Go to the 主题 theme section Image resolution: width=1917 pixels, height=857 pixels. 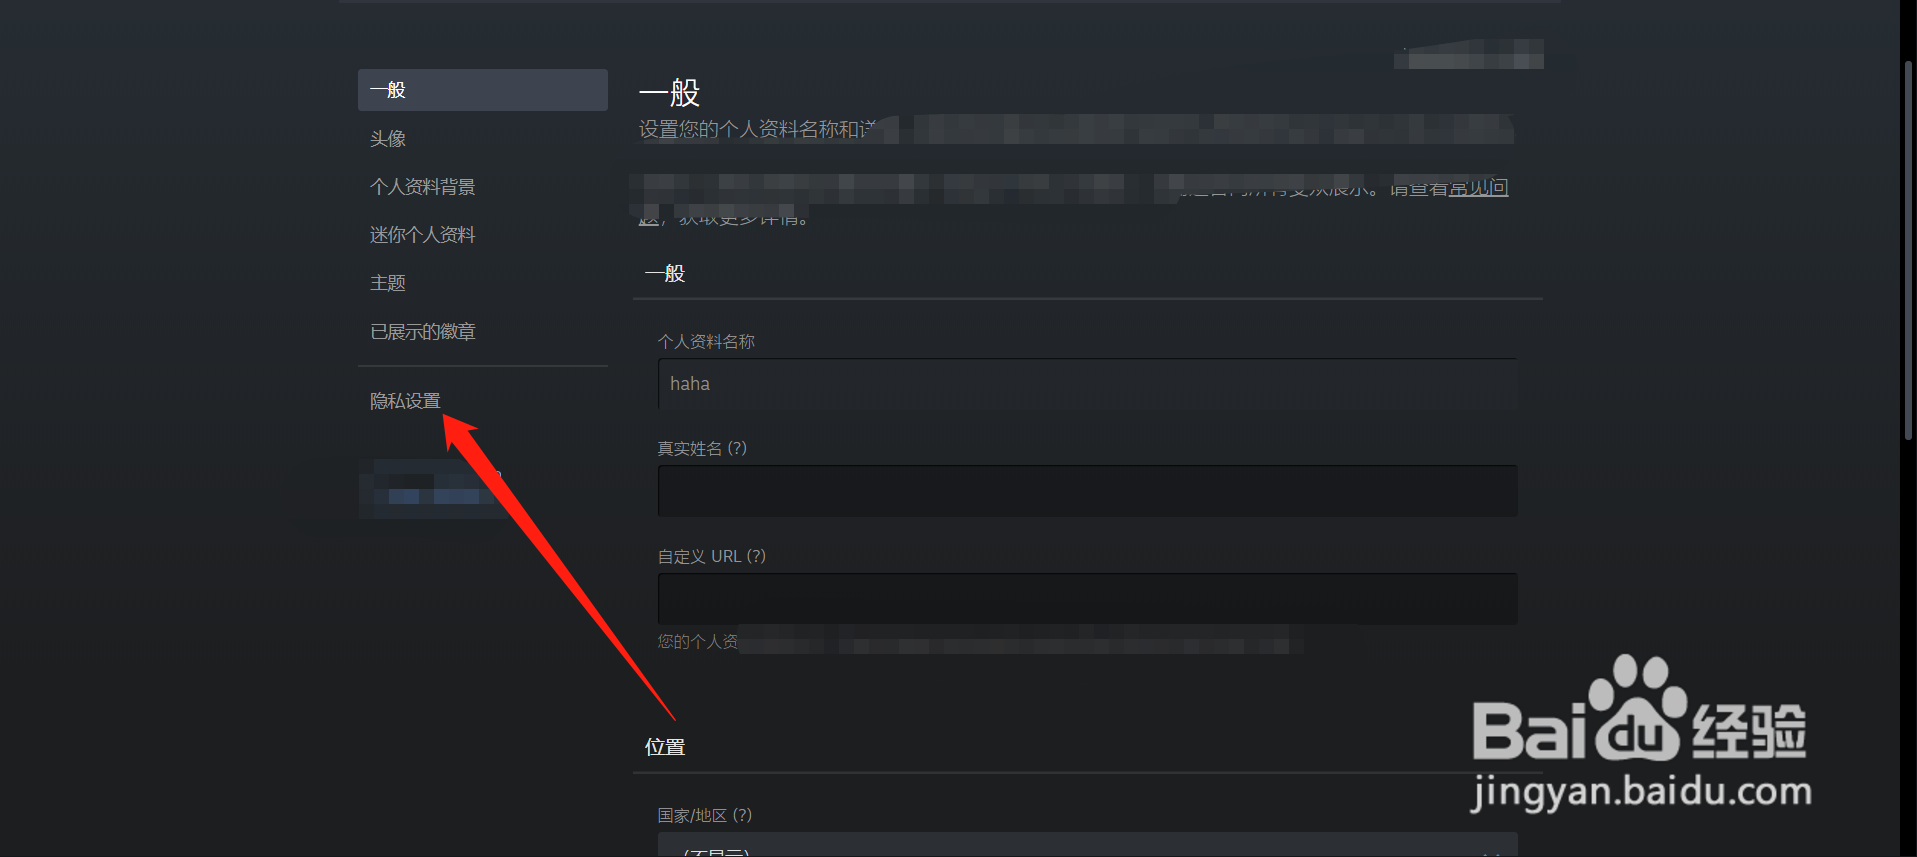pyautogui.click(x=388, y=283)
